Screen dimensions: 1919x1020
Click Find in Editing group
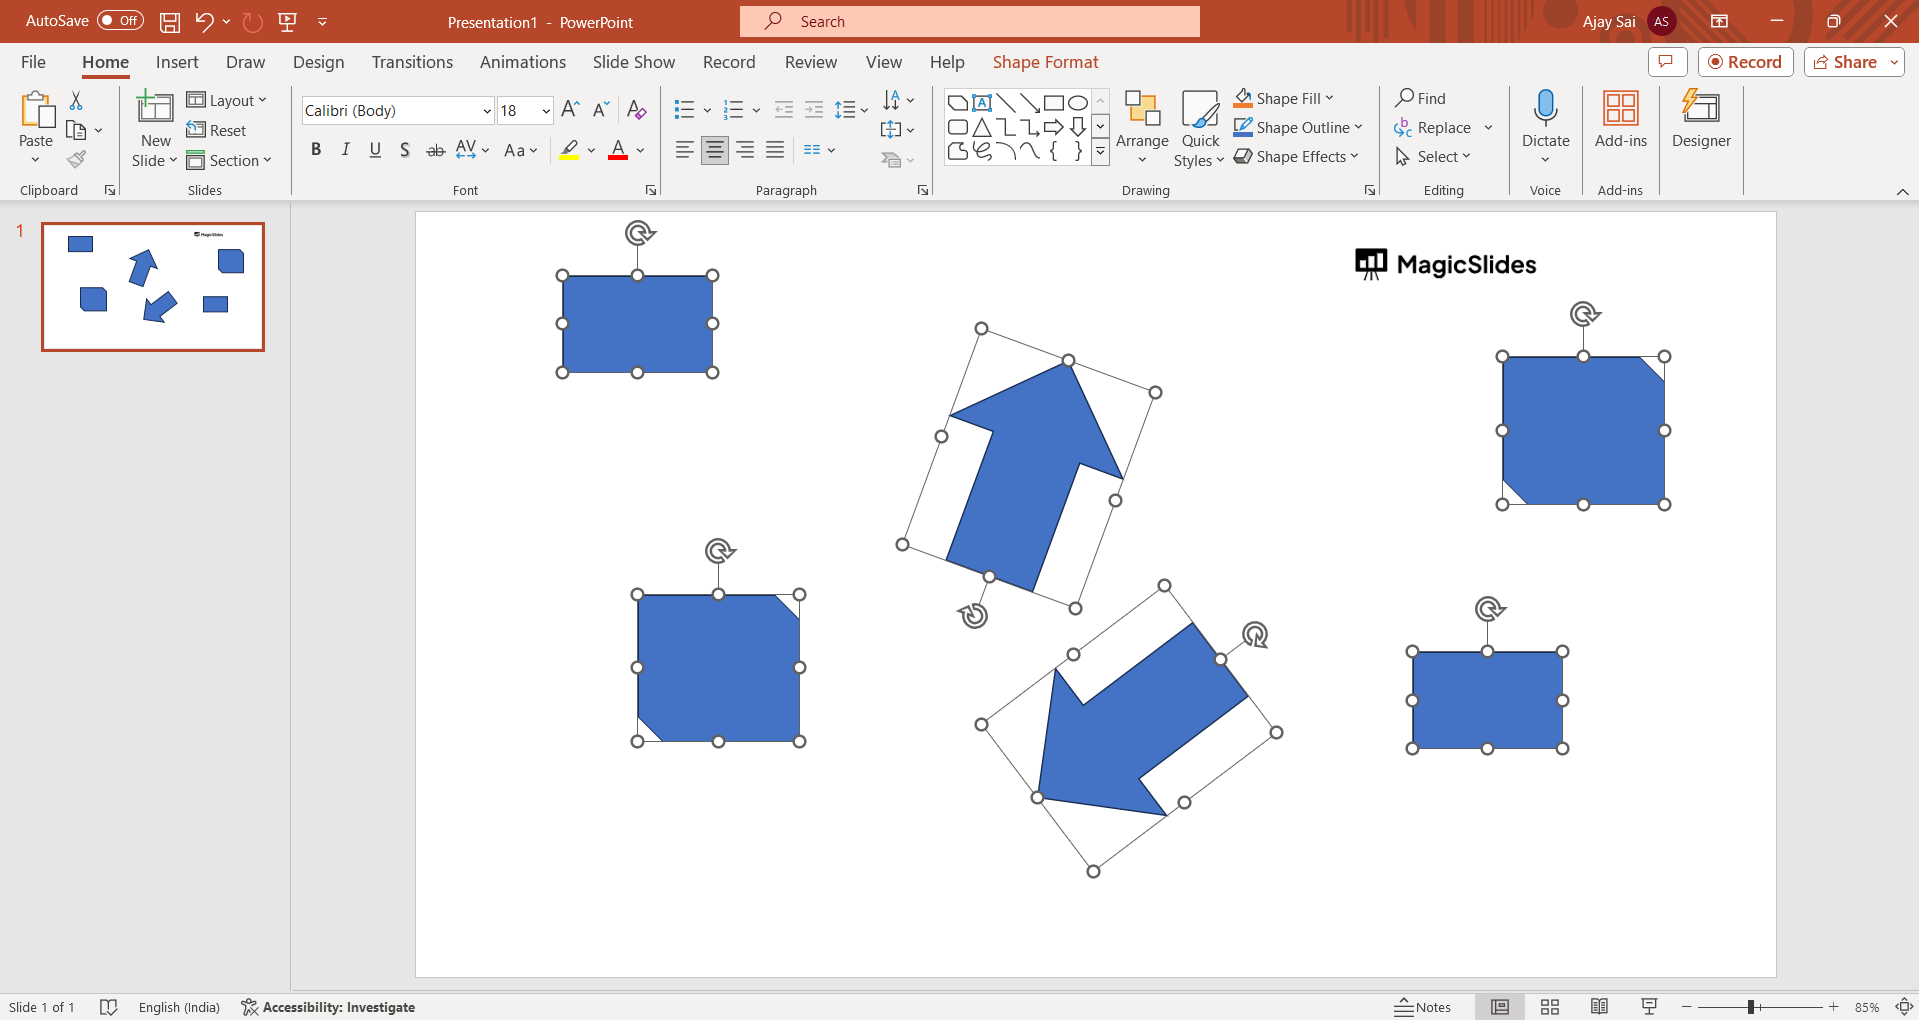(1421, 98)
